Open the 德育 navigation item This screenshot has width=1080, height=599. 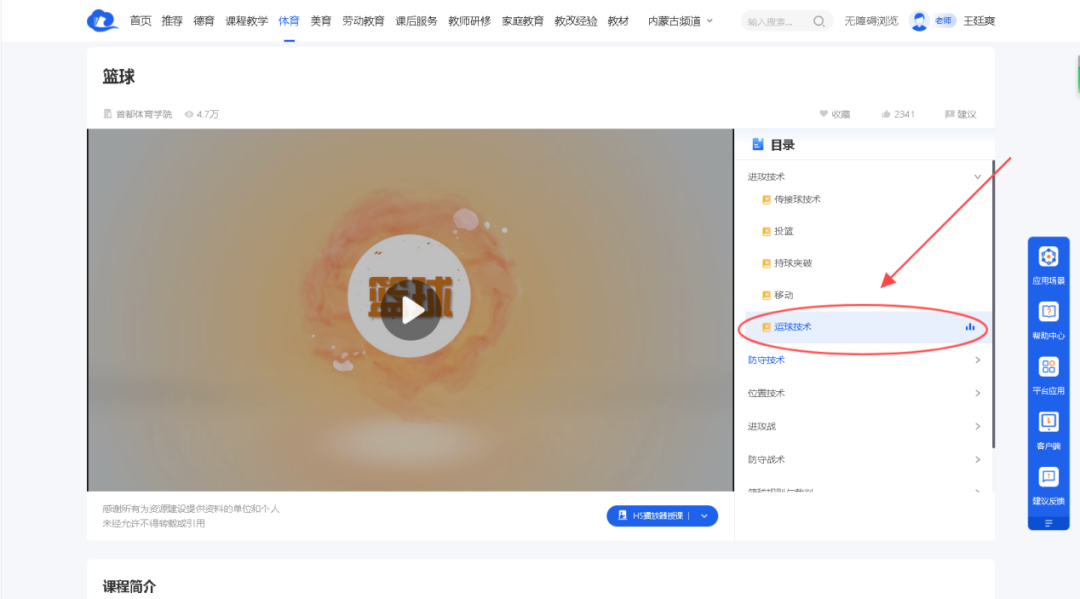pyautogui.click(x=204, y=21)
